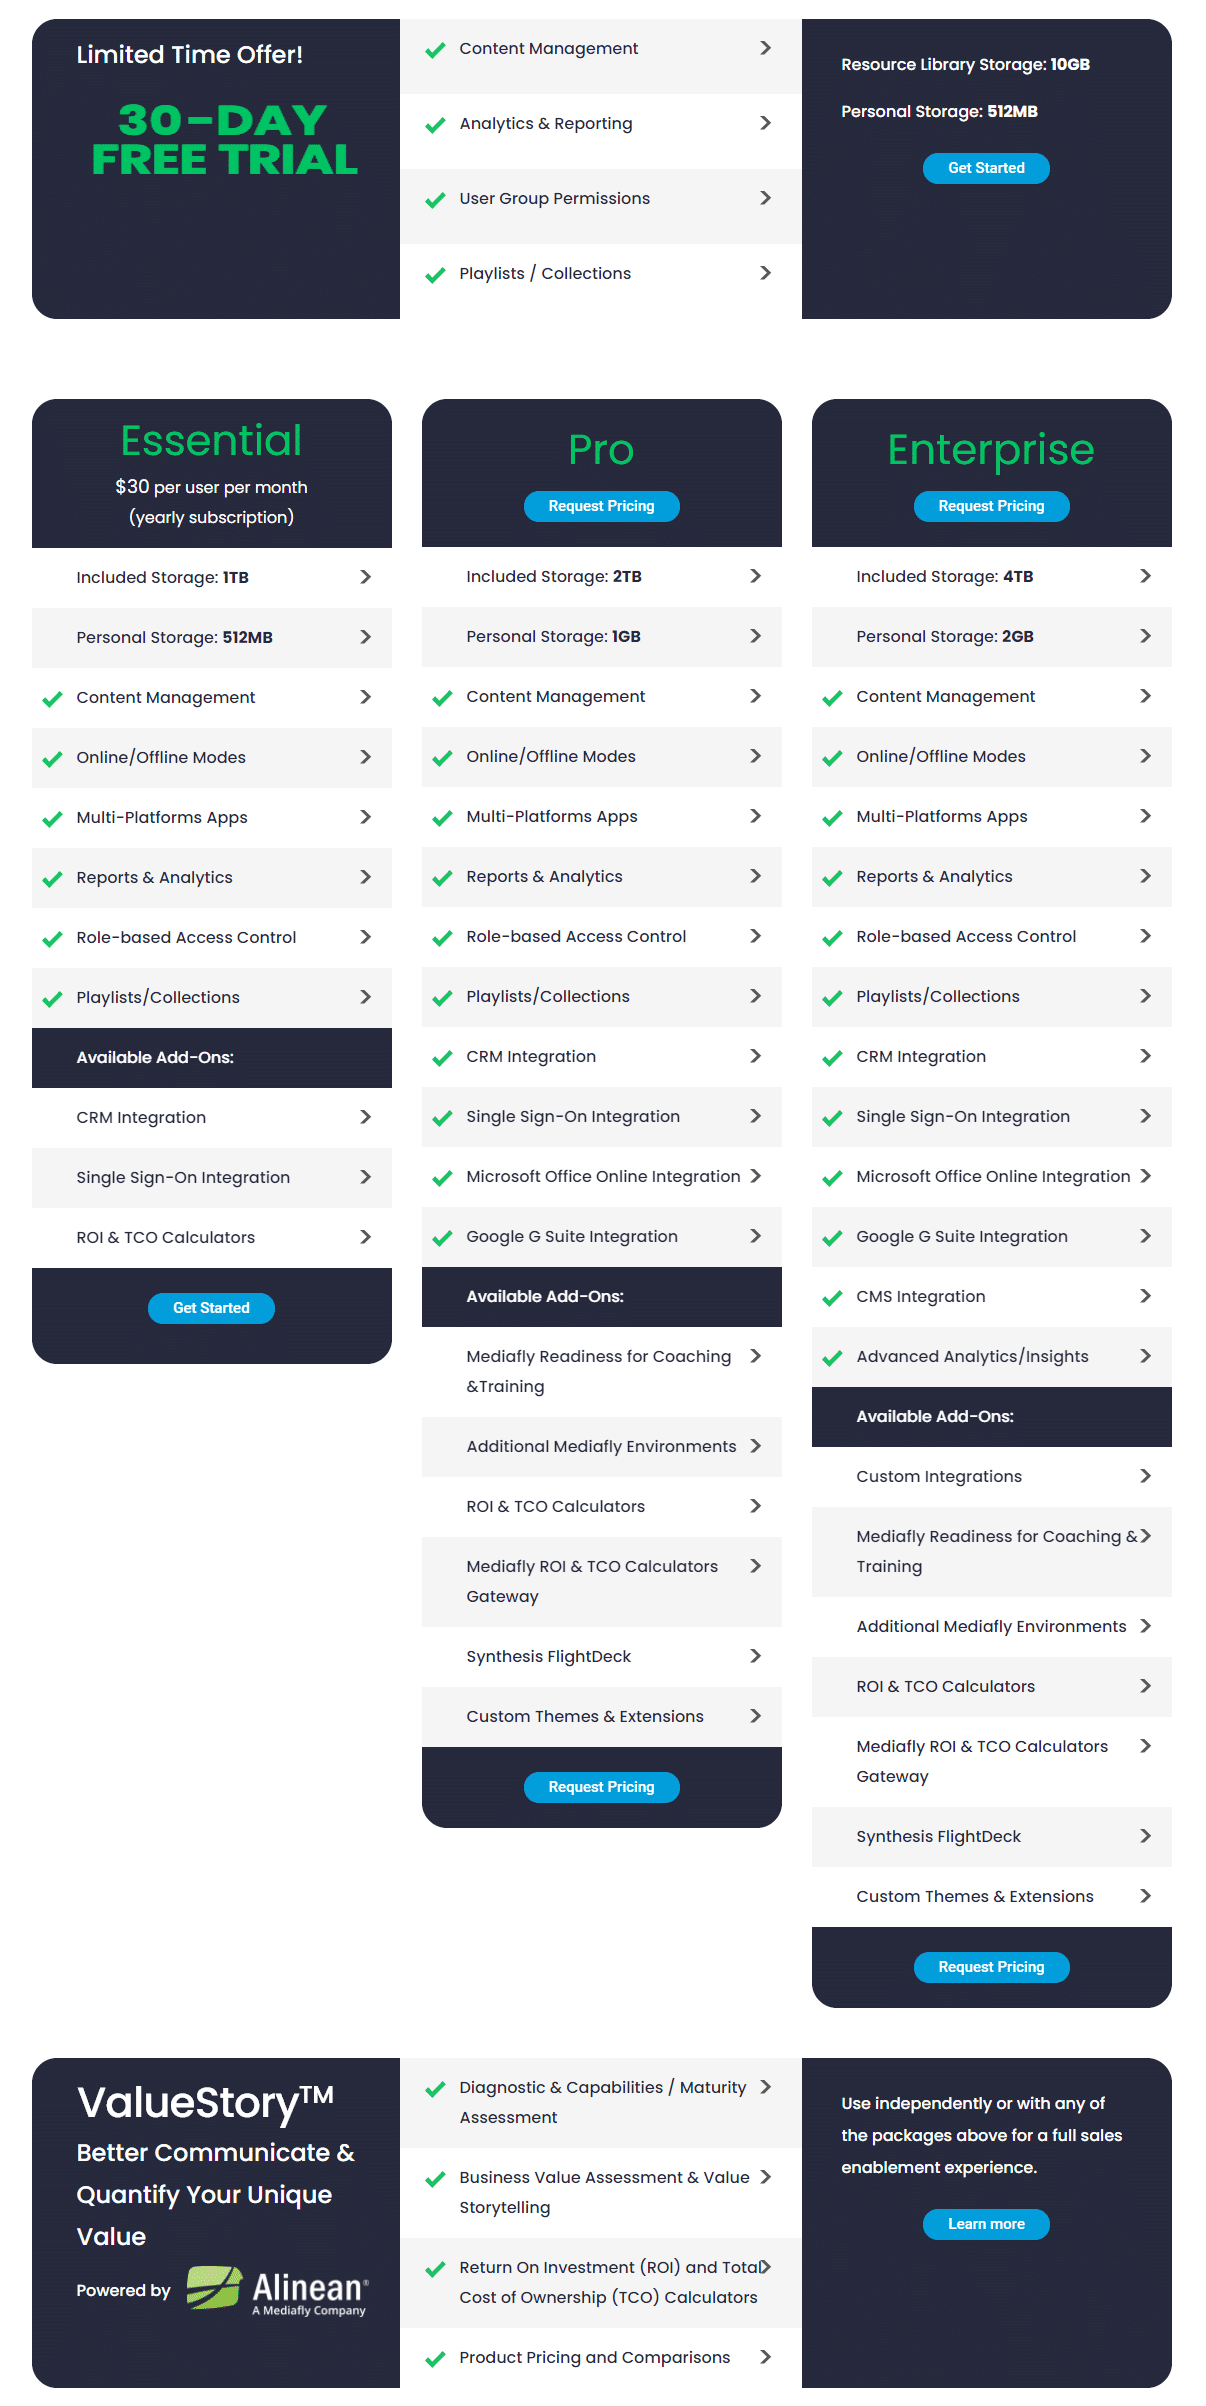Click the checkmark beside Product Pricing and Comparisons

435,2358
